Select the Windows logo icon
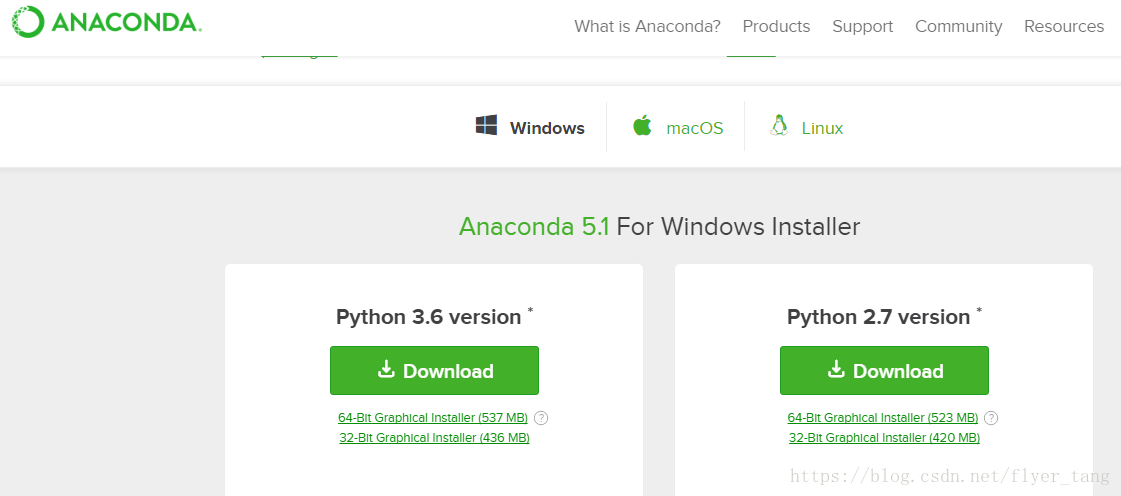1121x496 pixels. click(486, 125)
